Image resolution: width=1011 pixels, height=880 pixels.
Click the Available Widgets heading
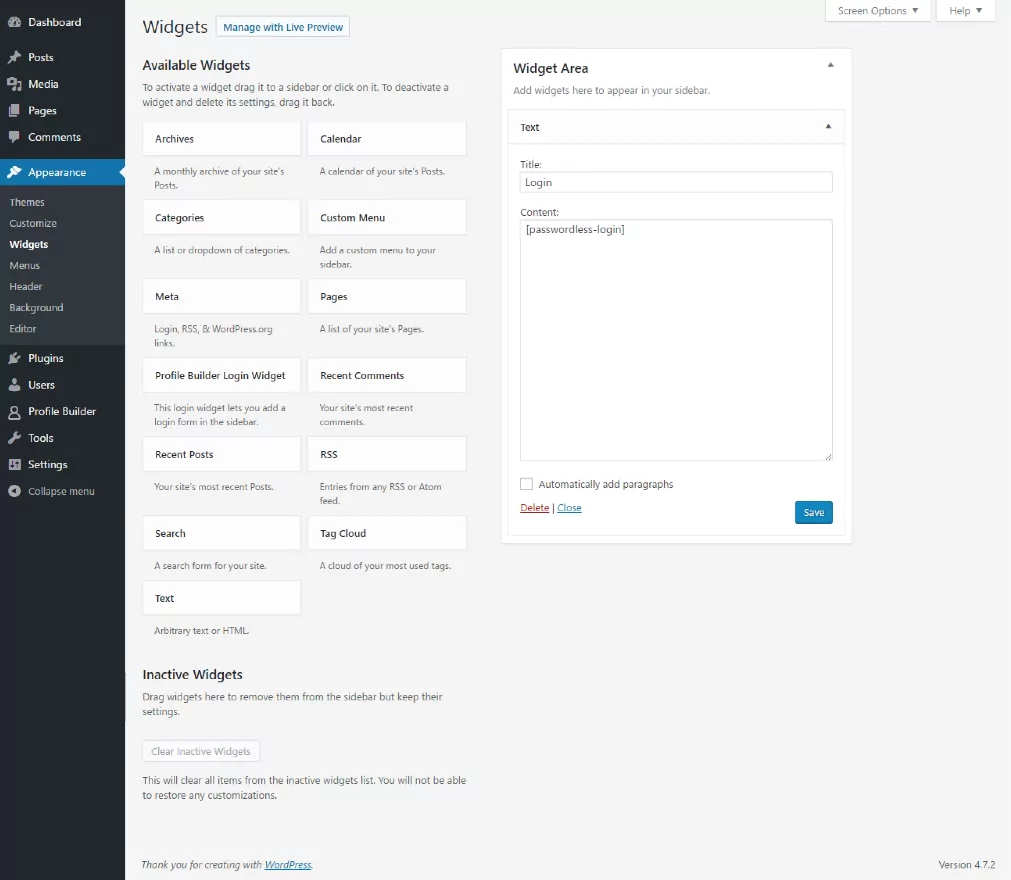click(196, 65)
